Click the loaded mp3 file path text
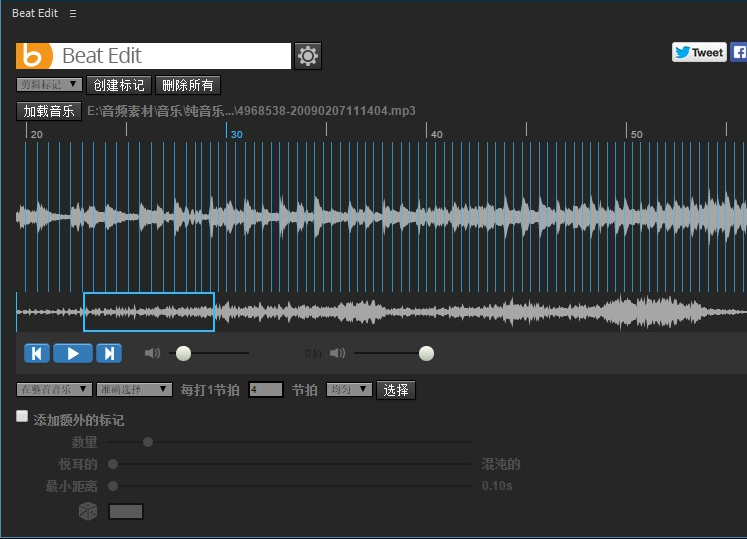The image size is (747, 539). click(x=251, y=111)
